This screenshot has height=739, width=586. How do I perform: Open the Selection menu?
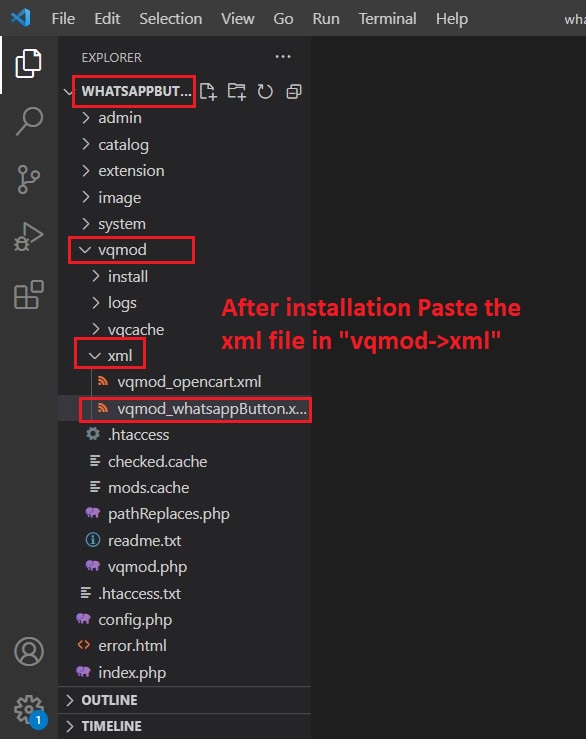click(171, 19)
